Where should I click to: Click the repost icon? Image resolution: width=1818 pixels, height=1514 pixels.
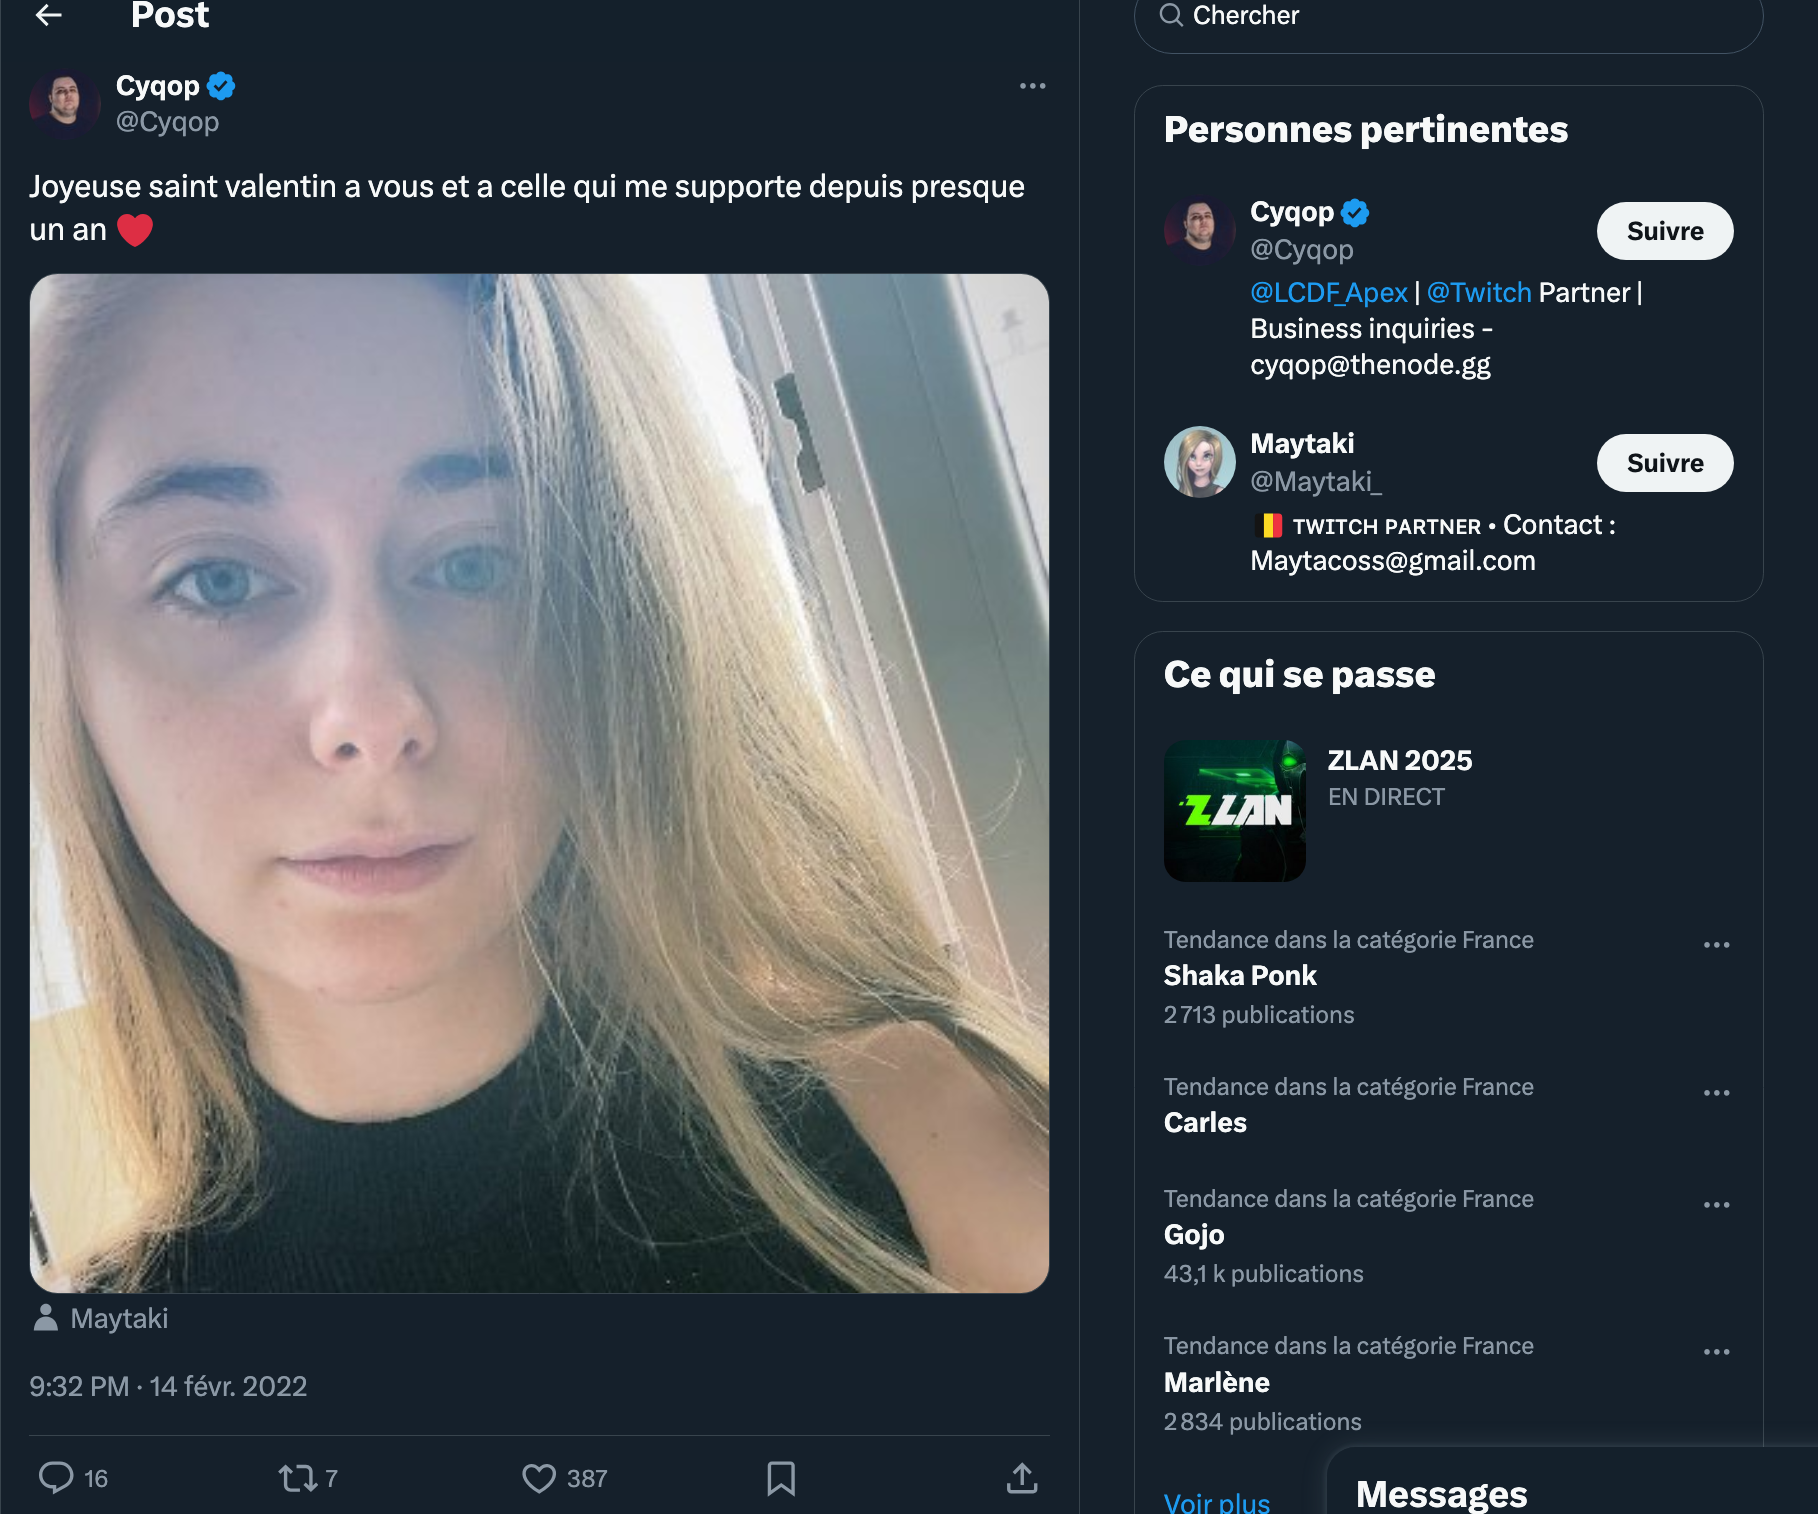(296, 1477)
